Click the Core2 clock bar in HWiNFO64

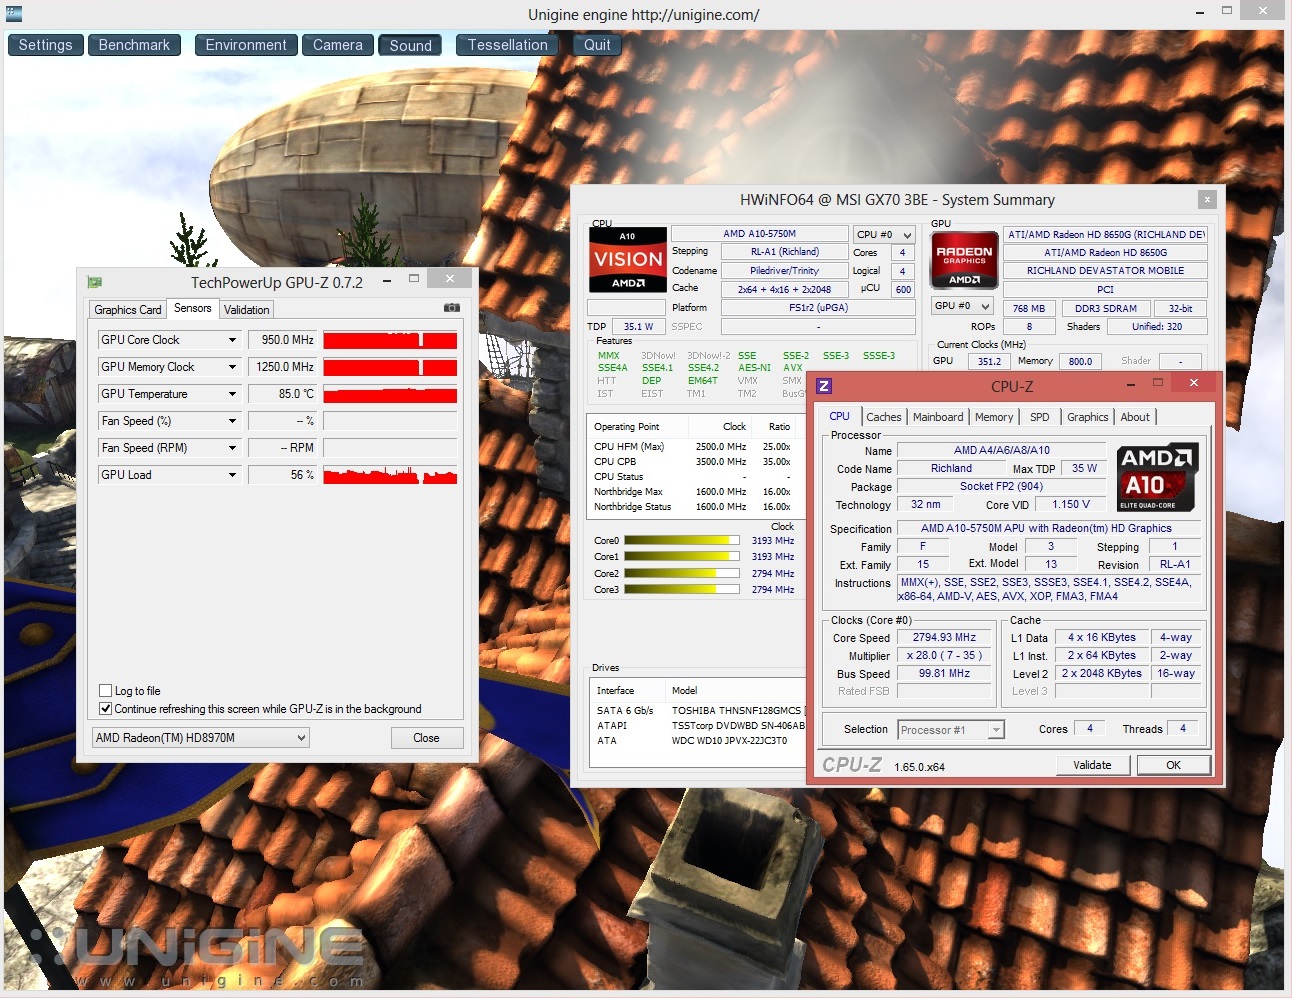(x=682, y=574)
